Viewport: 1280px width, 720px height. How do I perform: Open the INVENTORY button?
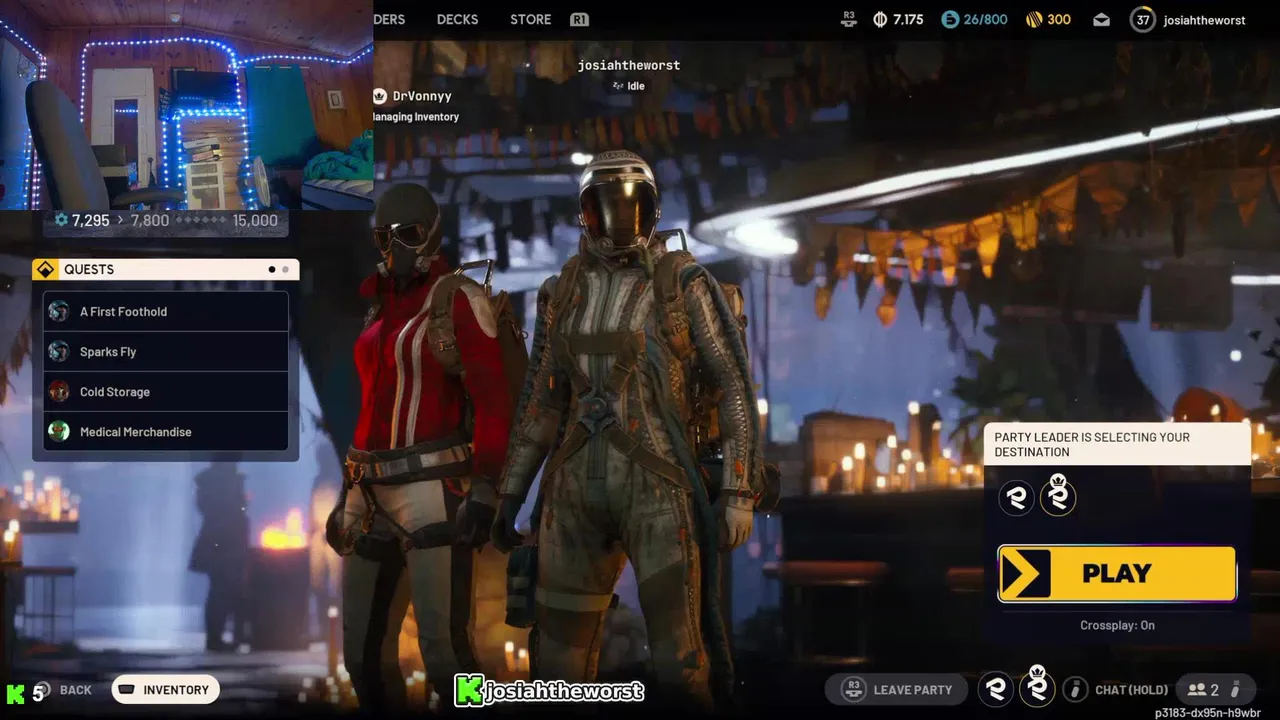click(x=165, y=690)
